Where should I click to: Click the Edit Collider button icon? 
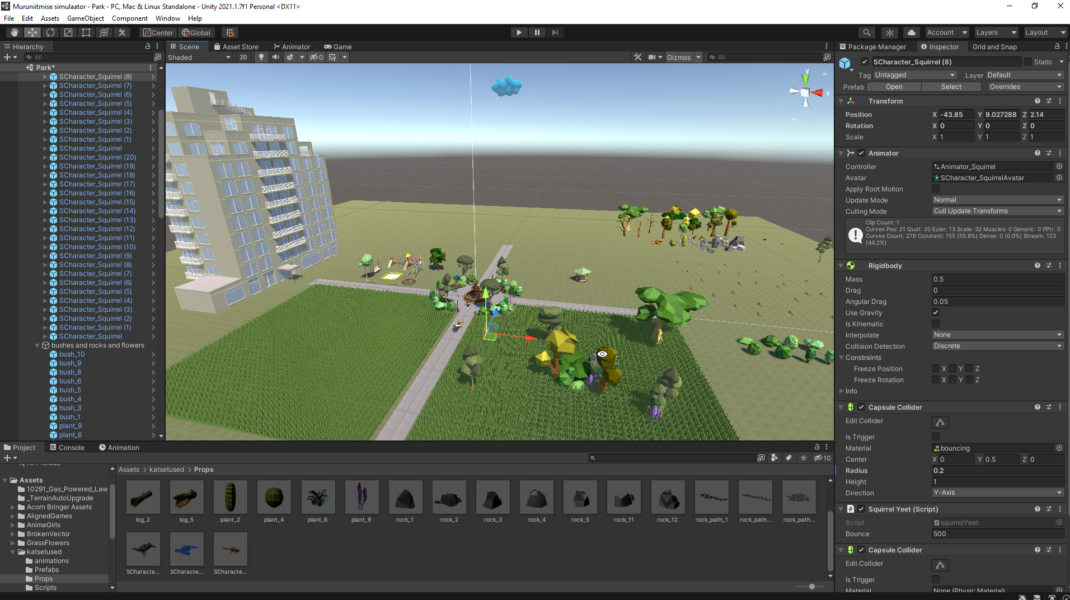940,422
